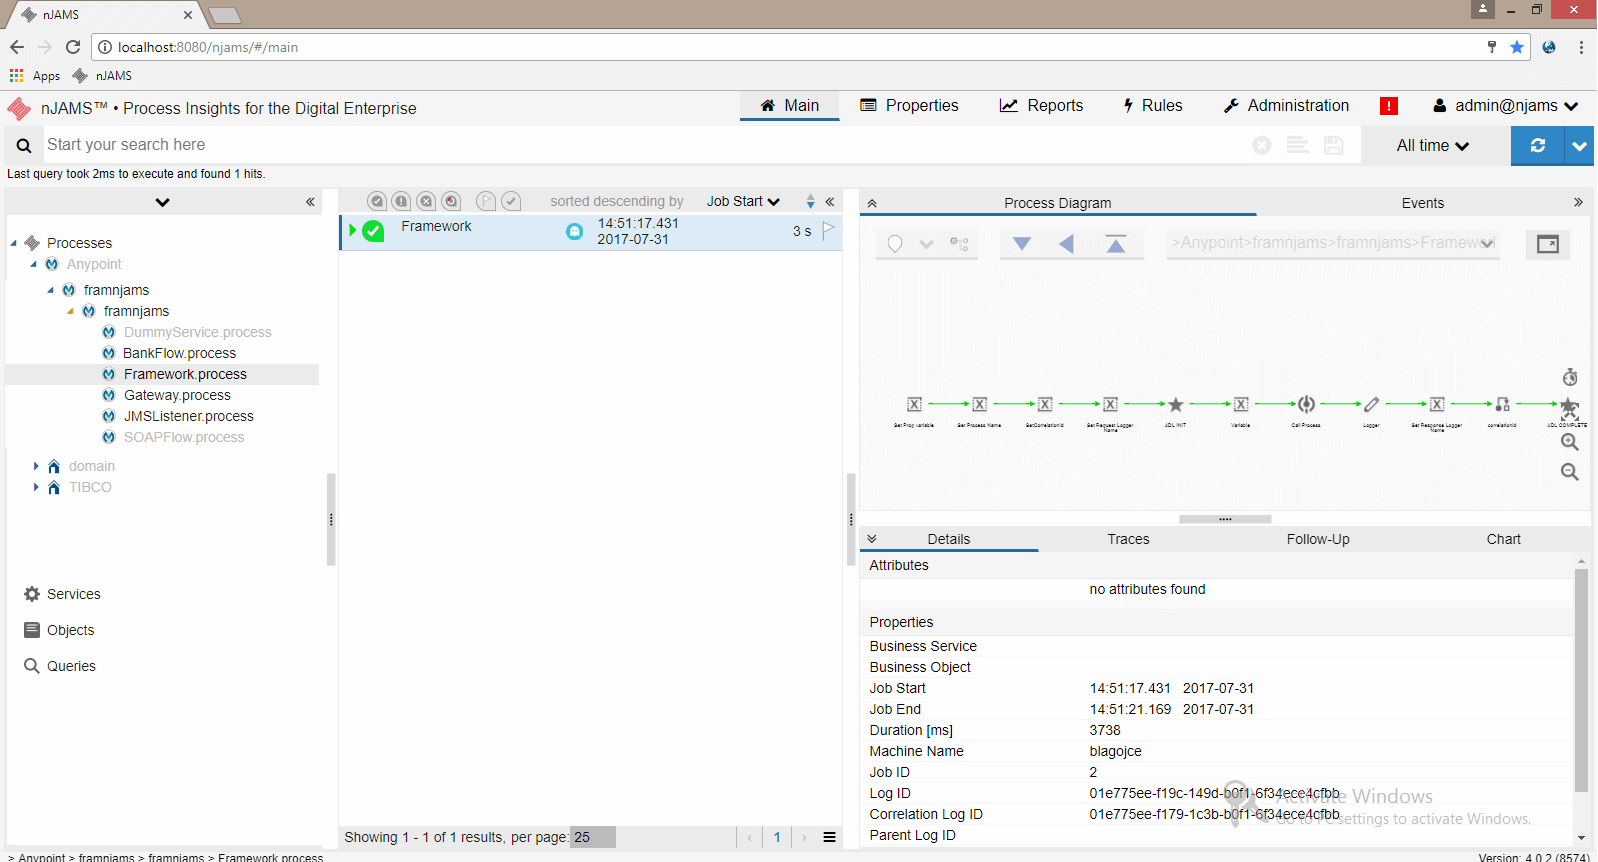The image size is (1598, 862).
Task: Toggle the warning status filter
Action: 401,201
